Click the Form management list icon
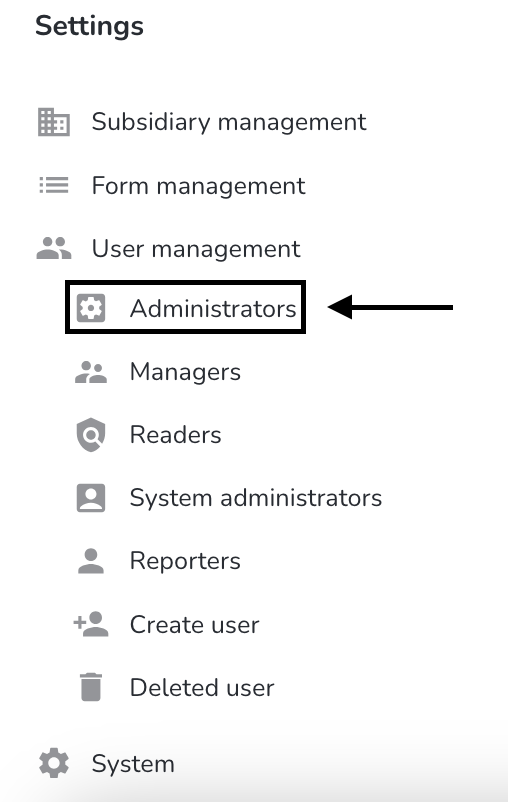Image resolution: width=508 pixels, height=802 pixels. point(54,185)
